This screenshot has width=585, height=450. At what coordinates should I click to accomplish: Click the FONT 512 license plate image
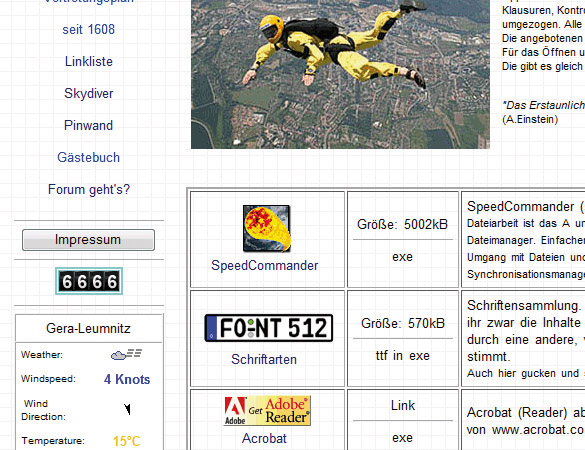(x=269, y=328)
